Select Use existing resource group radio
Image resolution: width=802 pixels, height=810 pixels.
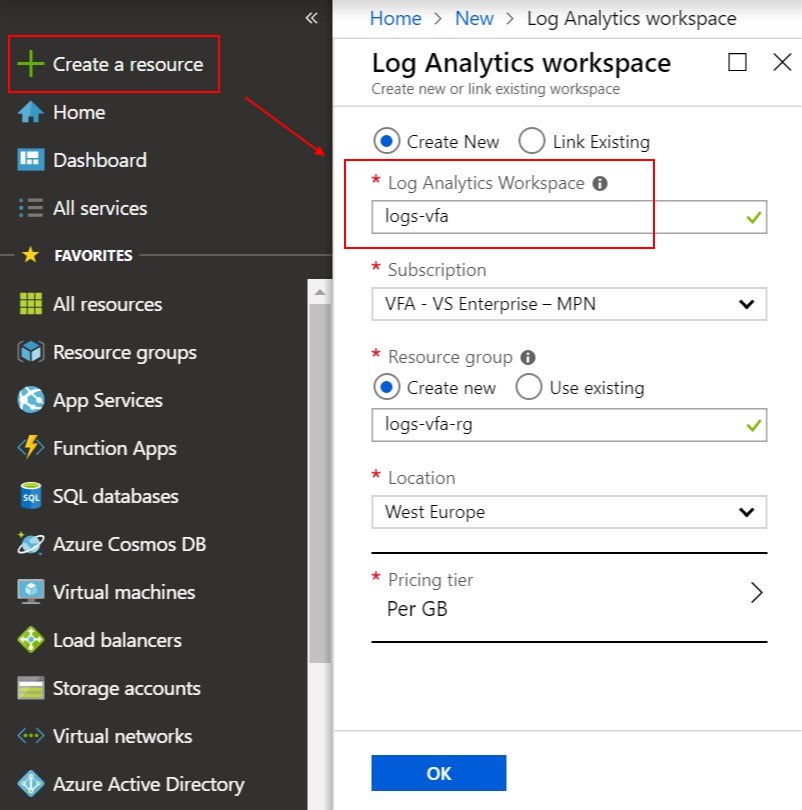coord(529,387)
